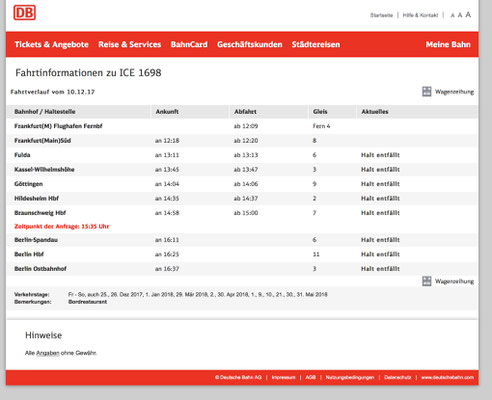Open Datenschutz footer link
Image resolution: width=492 pixels, height=400 pixels.
[398, 377]
